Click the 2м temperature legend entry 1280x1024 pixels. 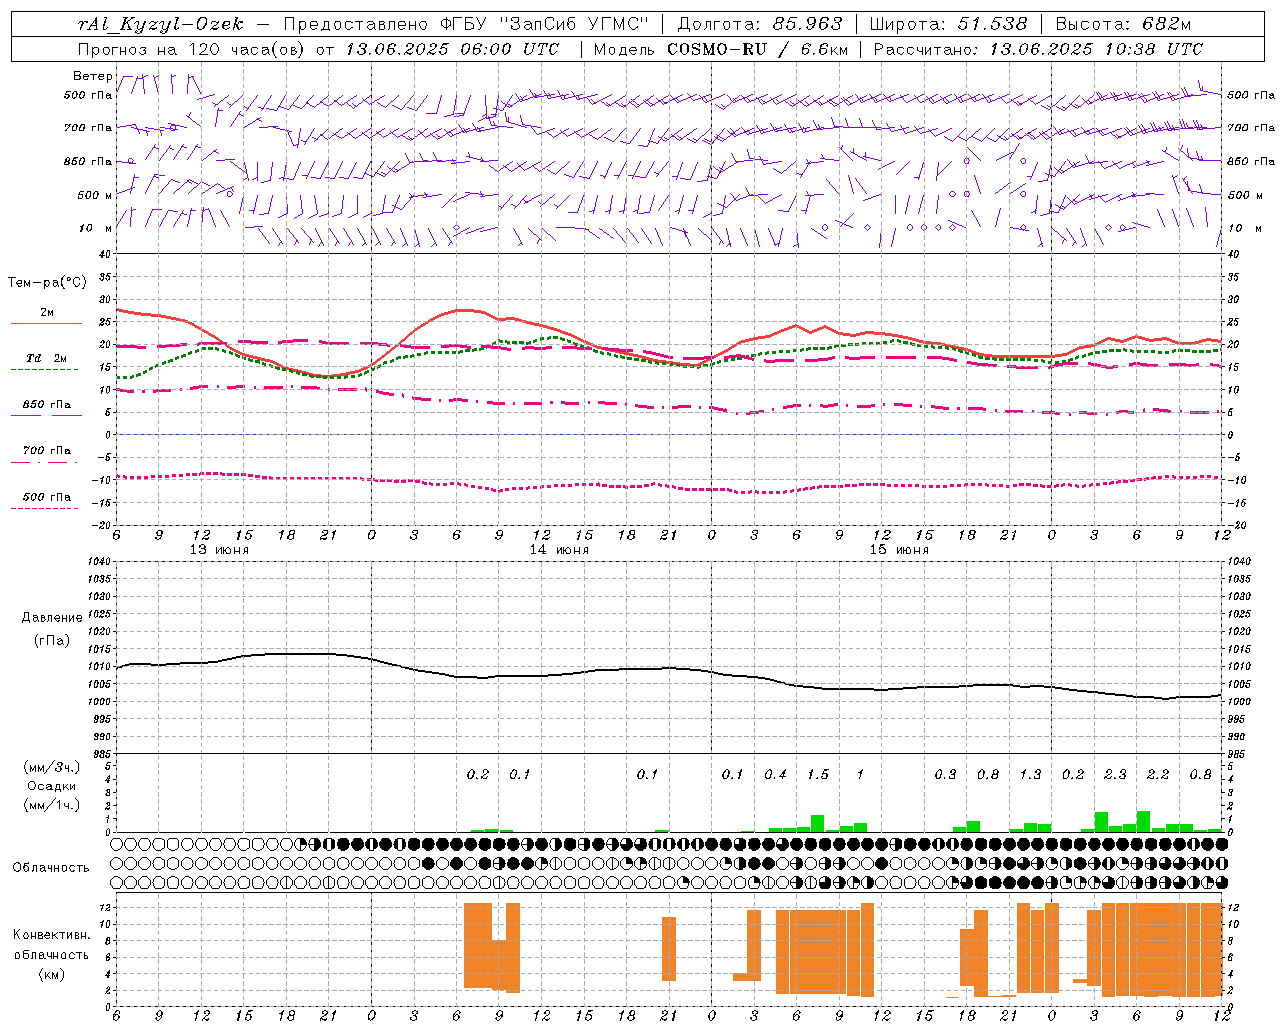pyautogui.click(x=47, y=313)
